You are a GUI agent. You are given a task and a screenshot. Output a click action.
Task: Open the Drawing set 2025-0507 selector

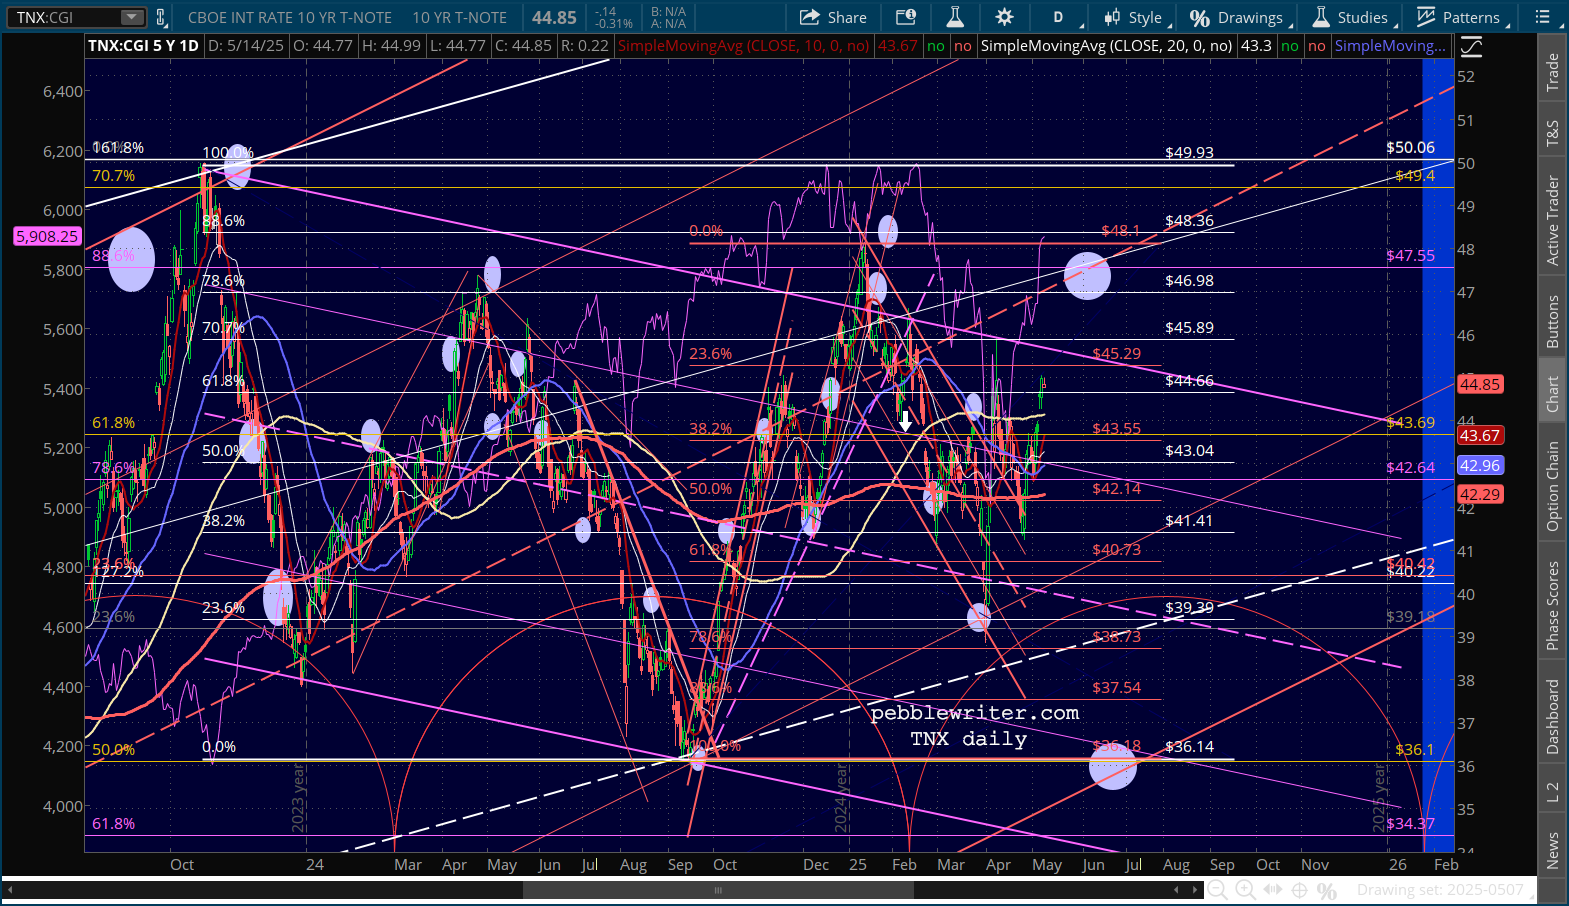[1446, 890]
